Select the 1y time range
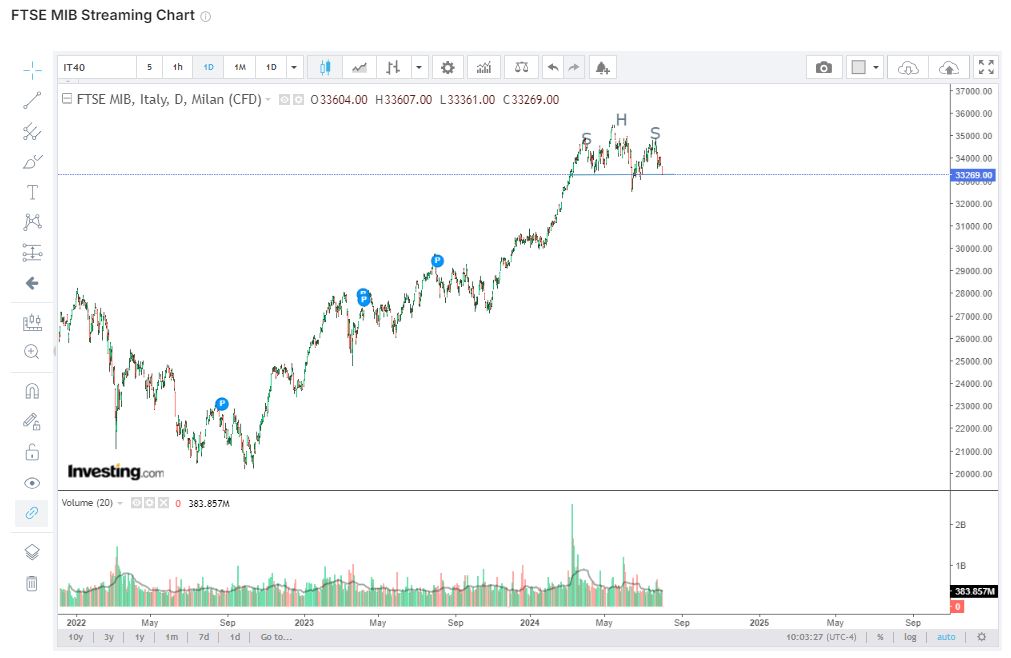Image resolution: width=1011 pixels, height=658 pixels. coord(139,637)
